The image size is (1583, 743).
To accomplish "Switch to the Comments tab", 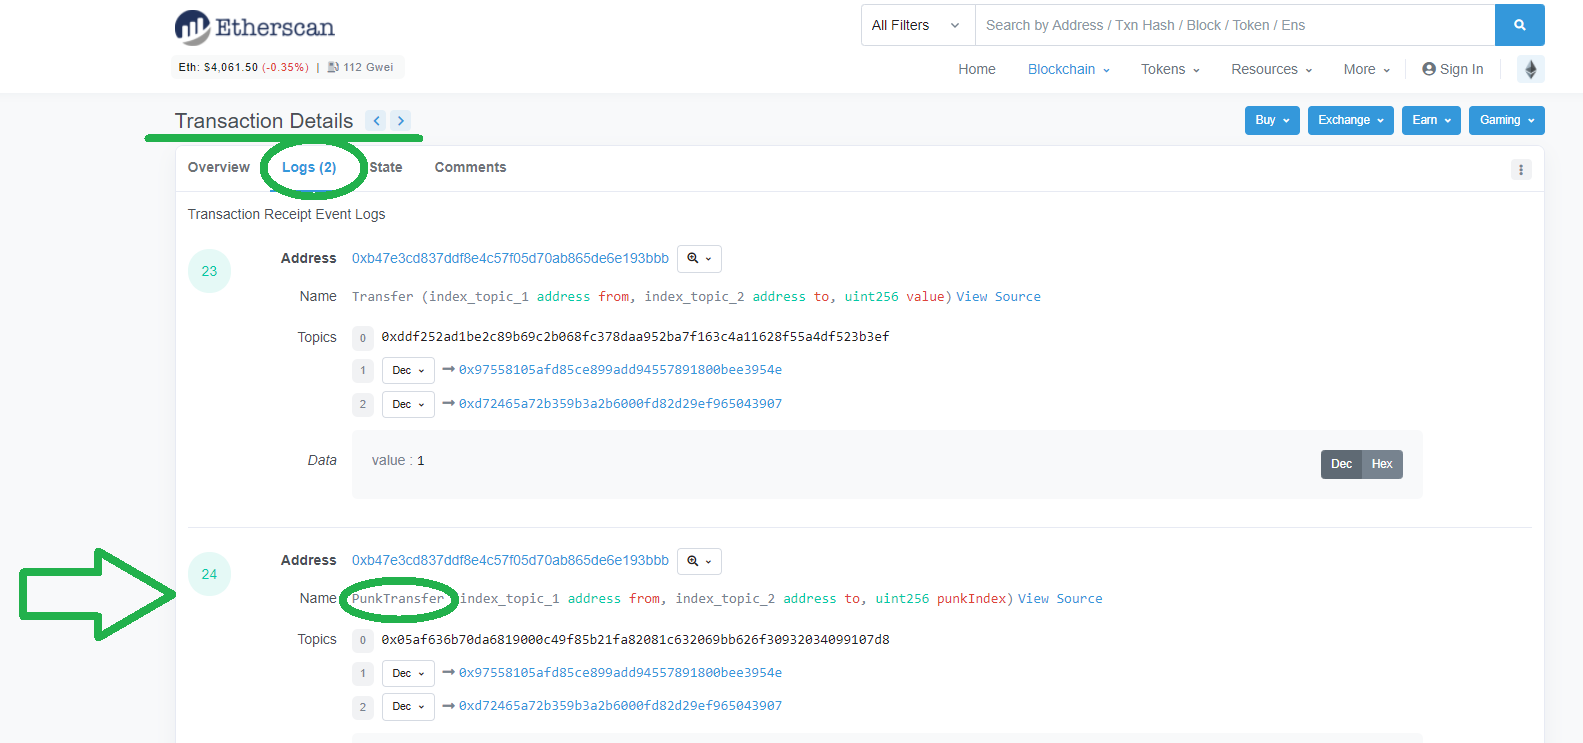I will pos(470,167).
